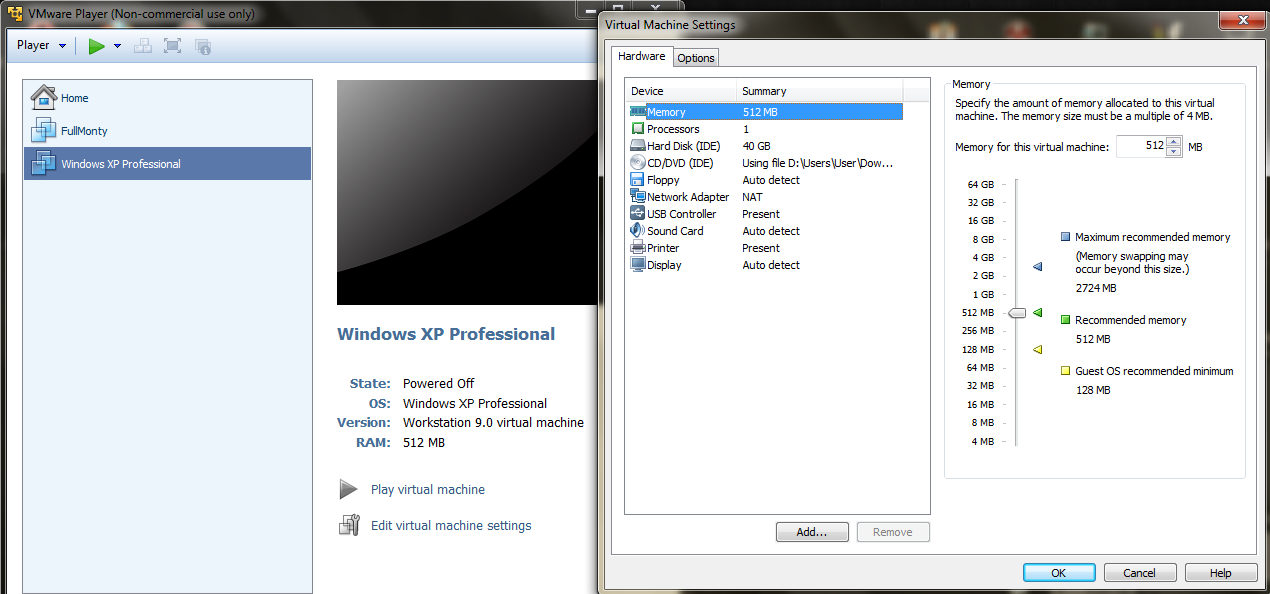Click the yellow guest OS minimum marker
The height and width of the screenshot is (594, 1270).
pyautogui.click(x=1037, y=349)
